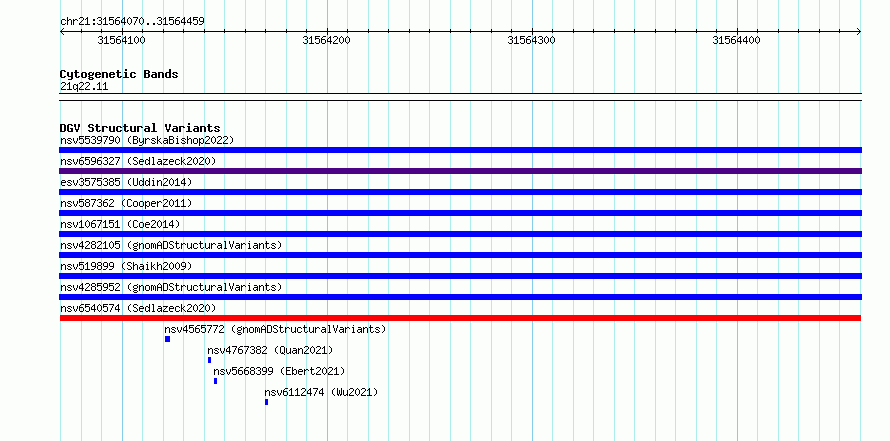Click the chr21:31564070..31564459 region label

click(x=132, y=22)
